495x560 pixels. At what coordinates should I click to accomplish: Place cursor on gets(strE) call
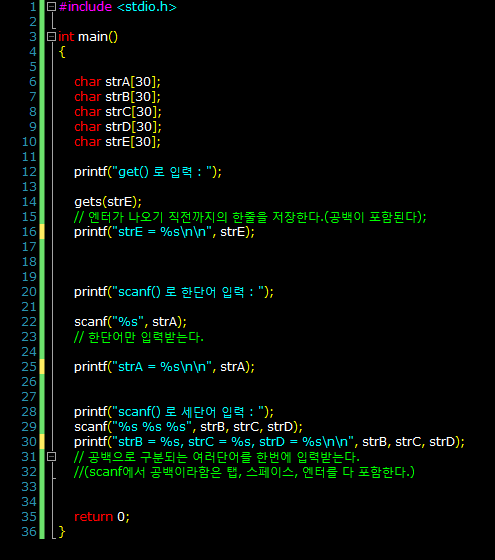pos(108,202)
